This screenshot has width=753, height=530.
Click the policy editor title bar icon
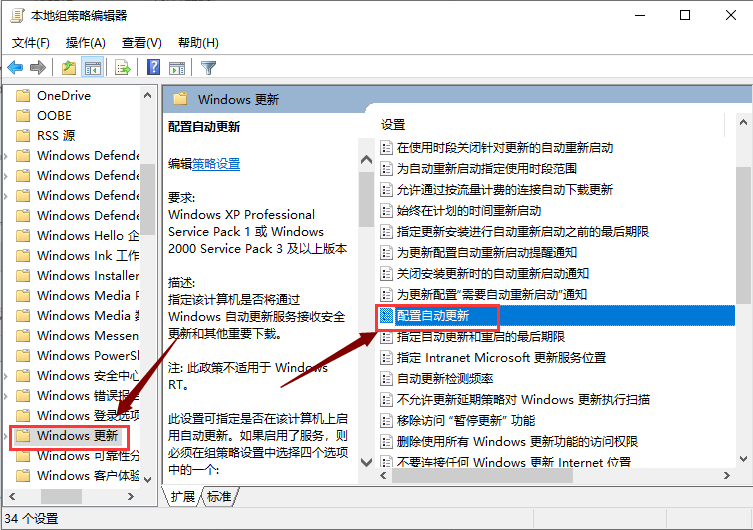pos(17,16)
